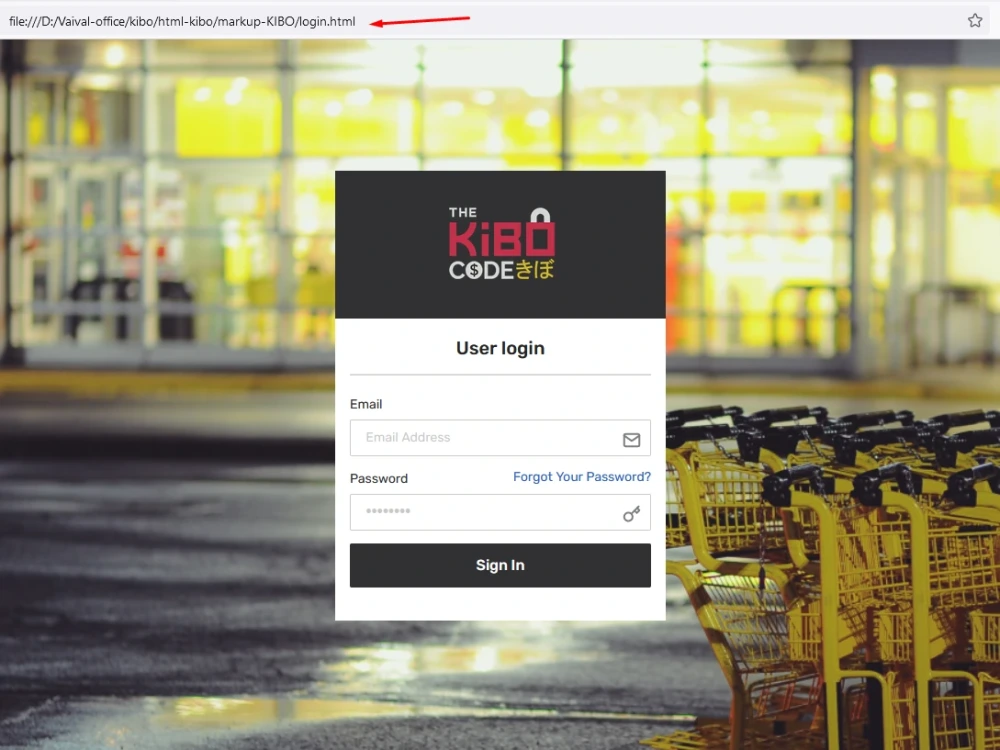Focus the Password input field
Screen dimensions: 1000x750
click(500, 512)
